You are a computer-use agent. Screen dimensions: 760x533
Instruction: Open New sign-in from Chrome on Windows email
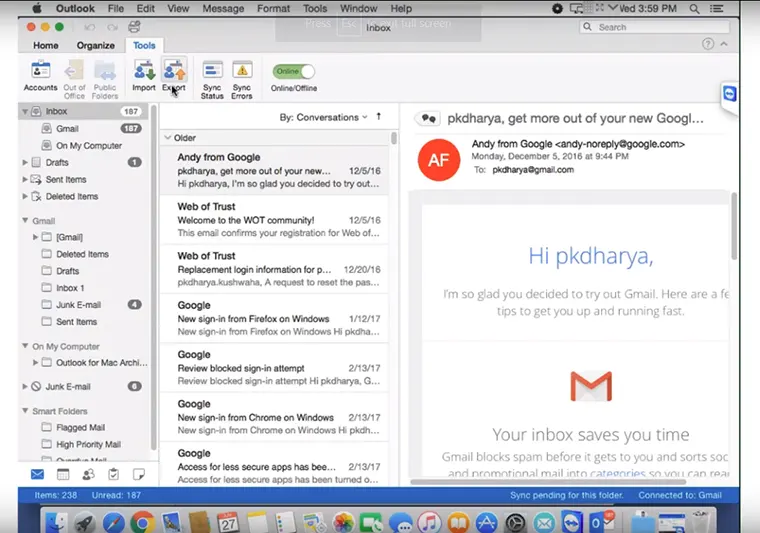274,417
